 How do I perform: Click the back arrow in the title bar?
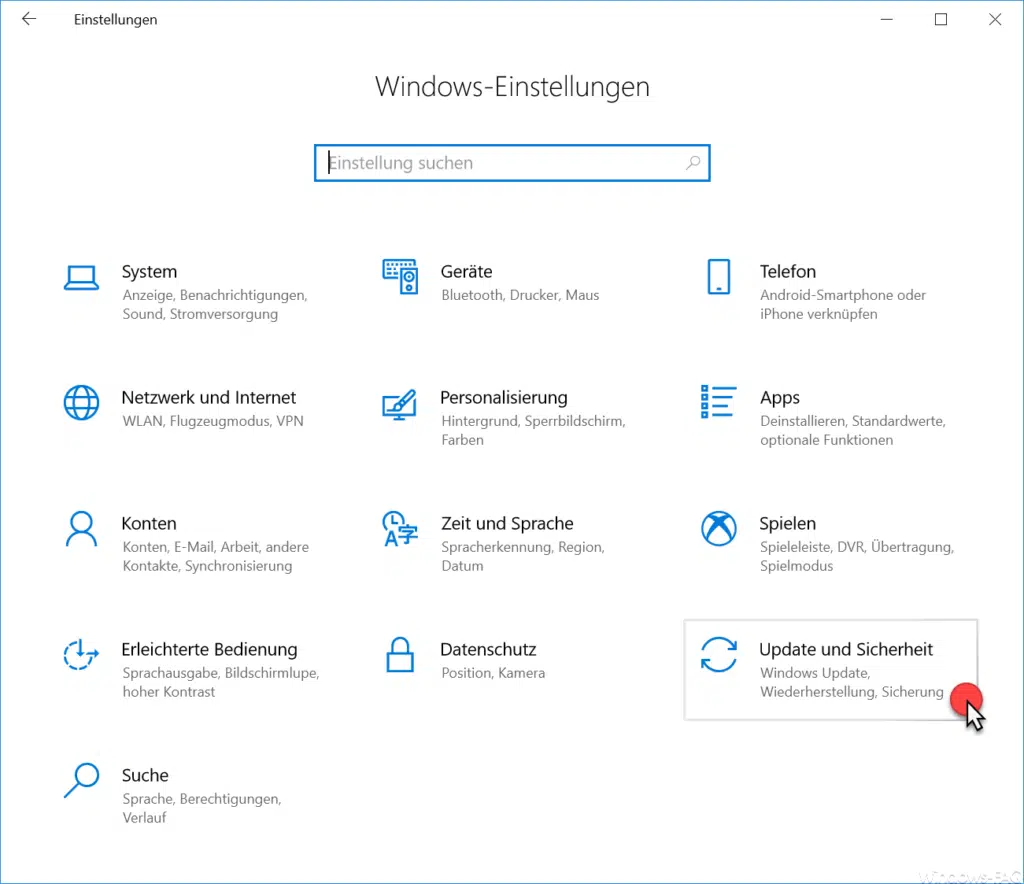[x=28, y=18]
